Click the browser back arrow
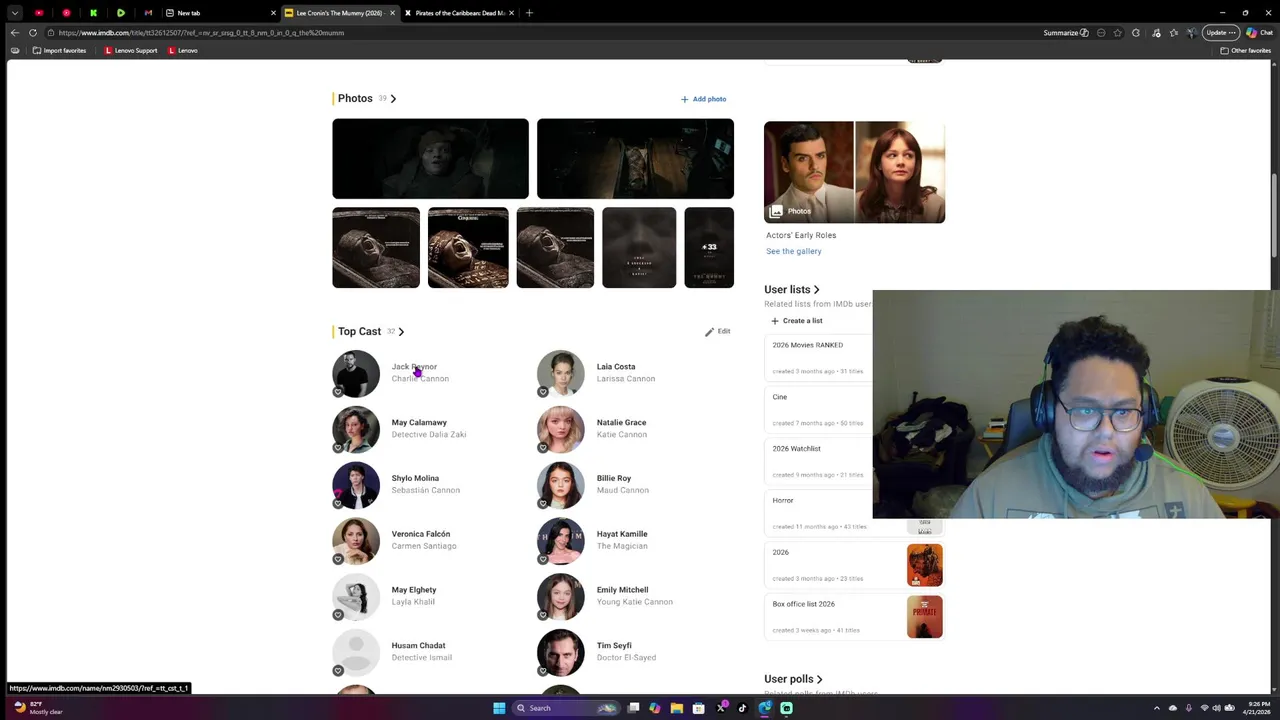The height and width of the screenshot is (720, 1280). (x=15, y=33)
